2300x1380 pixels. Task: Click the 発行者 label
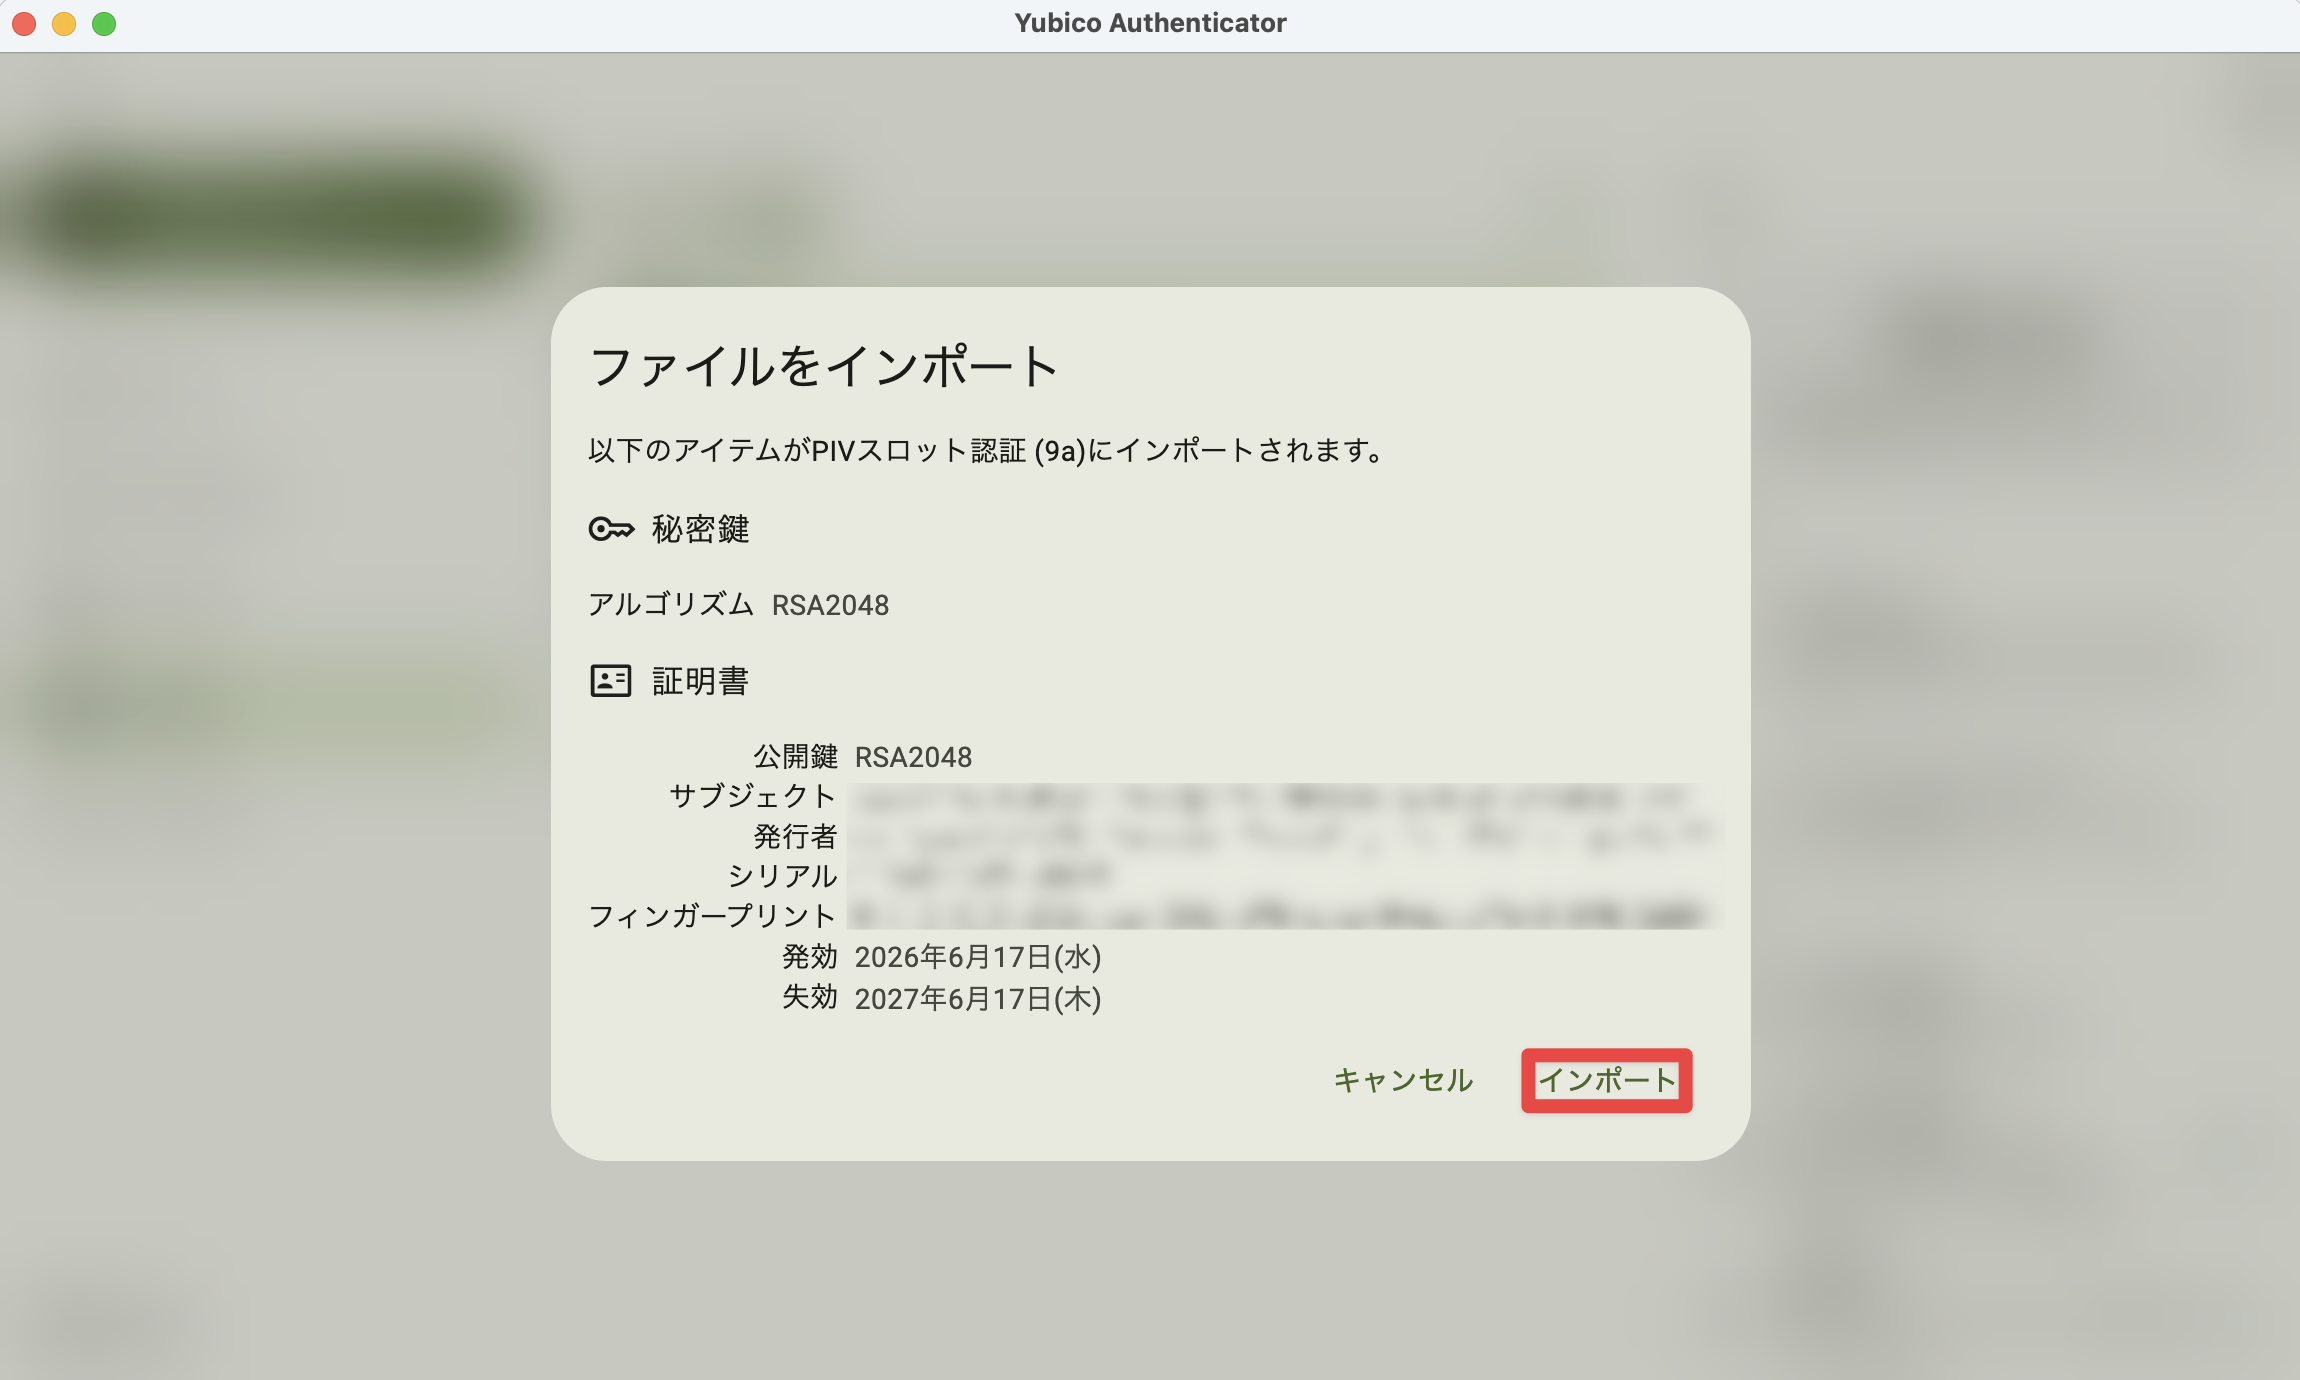795,836
